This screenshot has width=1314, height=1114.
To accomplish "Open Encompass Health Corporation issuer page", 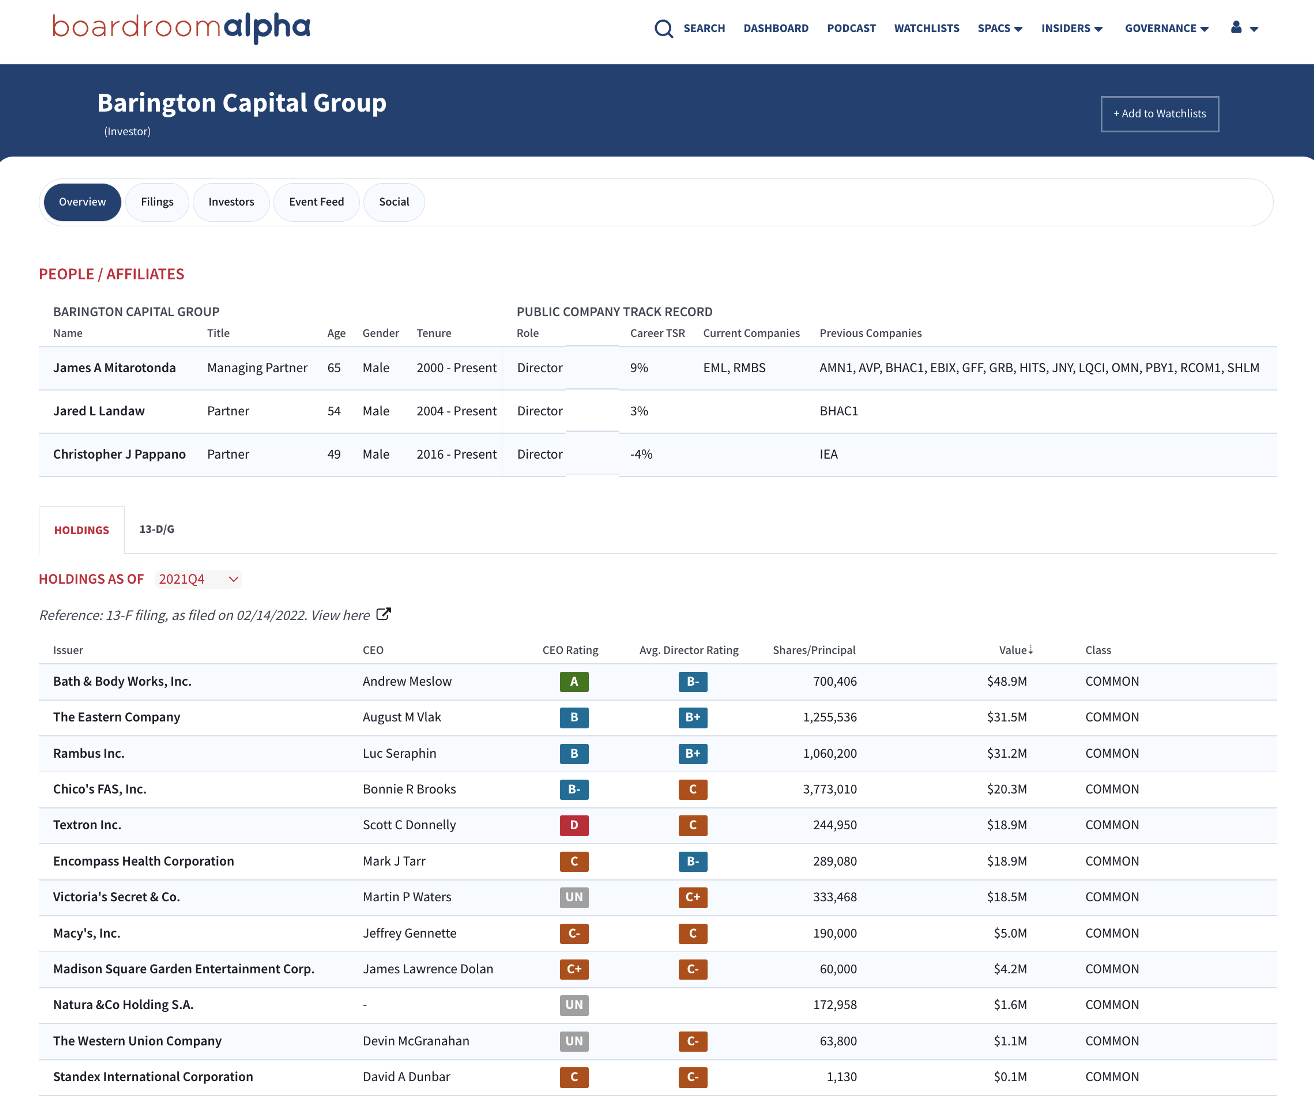I will click(x=143, y=862).
